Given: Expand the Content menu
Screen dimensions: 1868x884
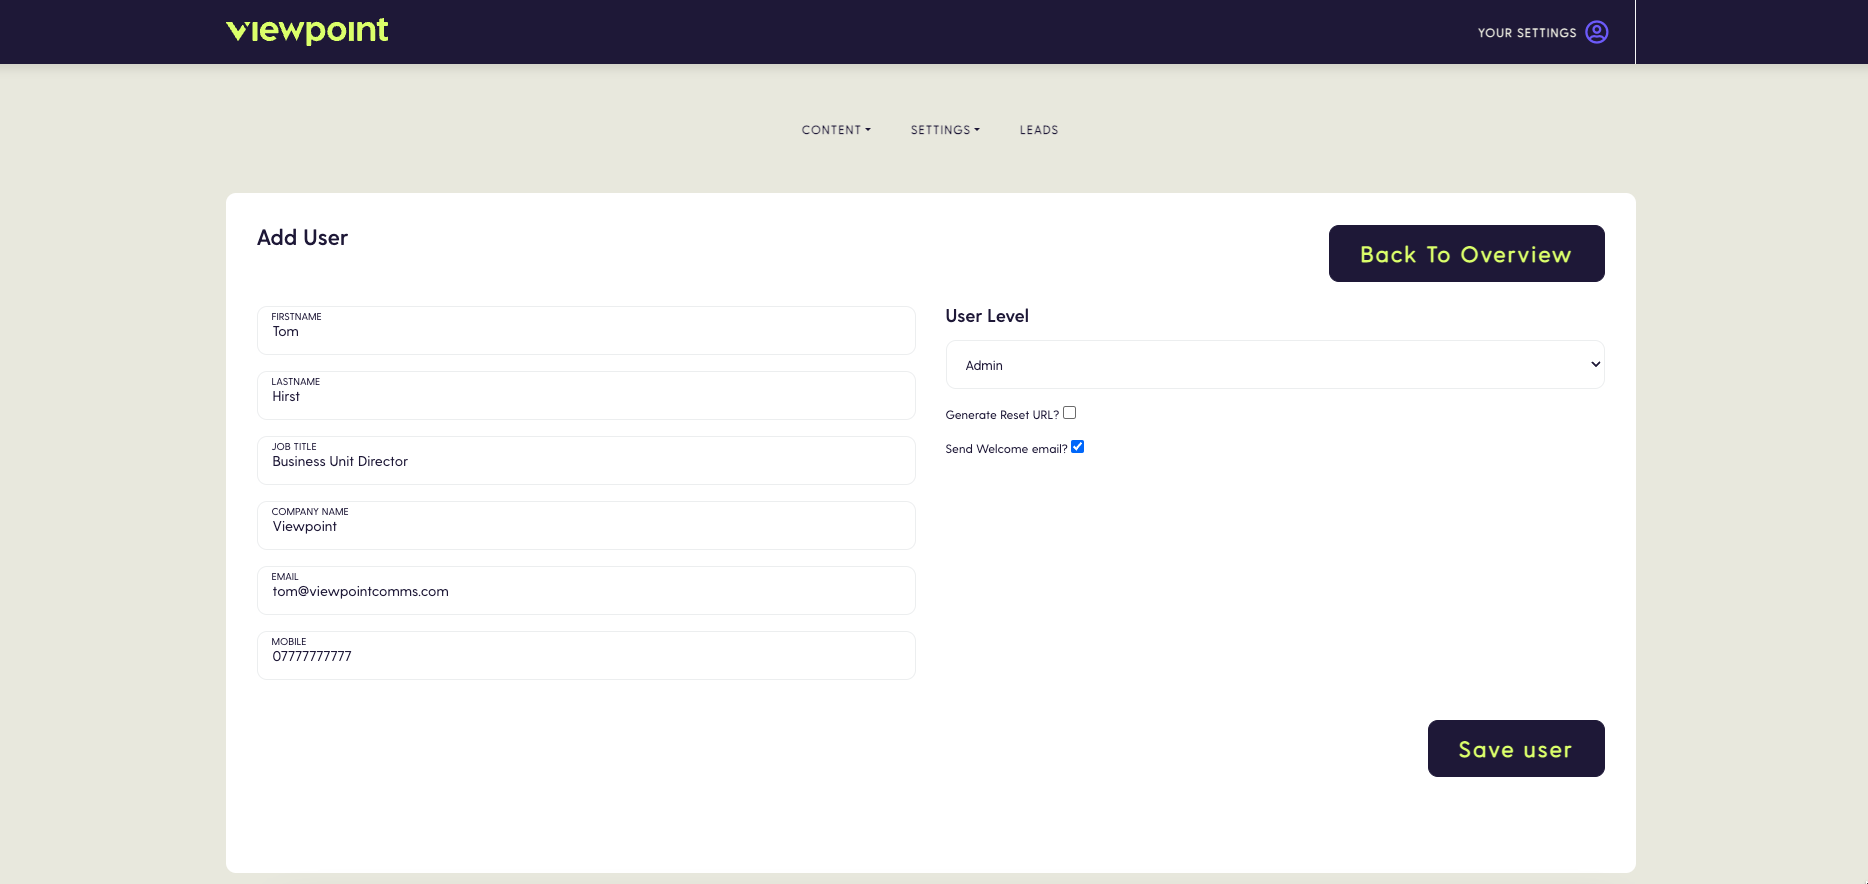Looking at the screenshot, I should coord(836,130).
